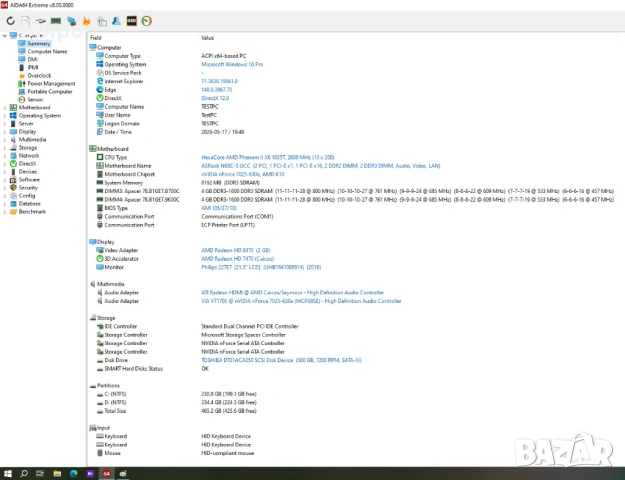Open the Power Management page
Viewport: 625px width, 480px height.
pos(51,83)
